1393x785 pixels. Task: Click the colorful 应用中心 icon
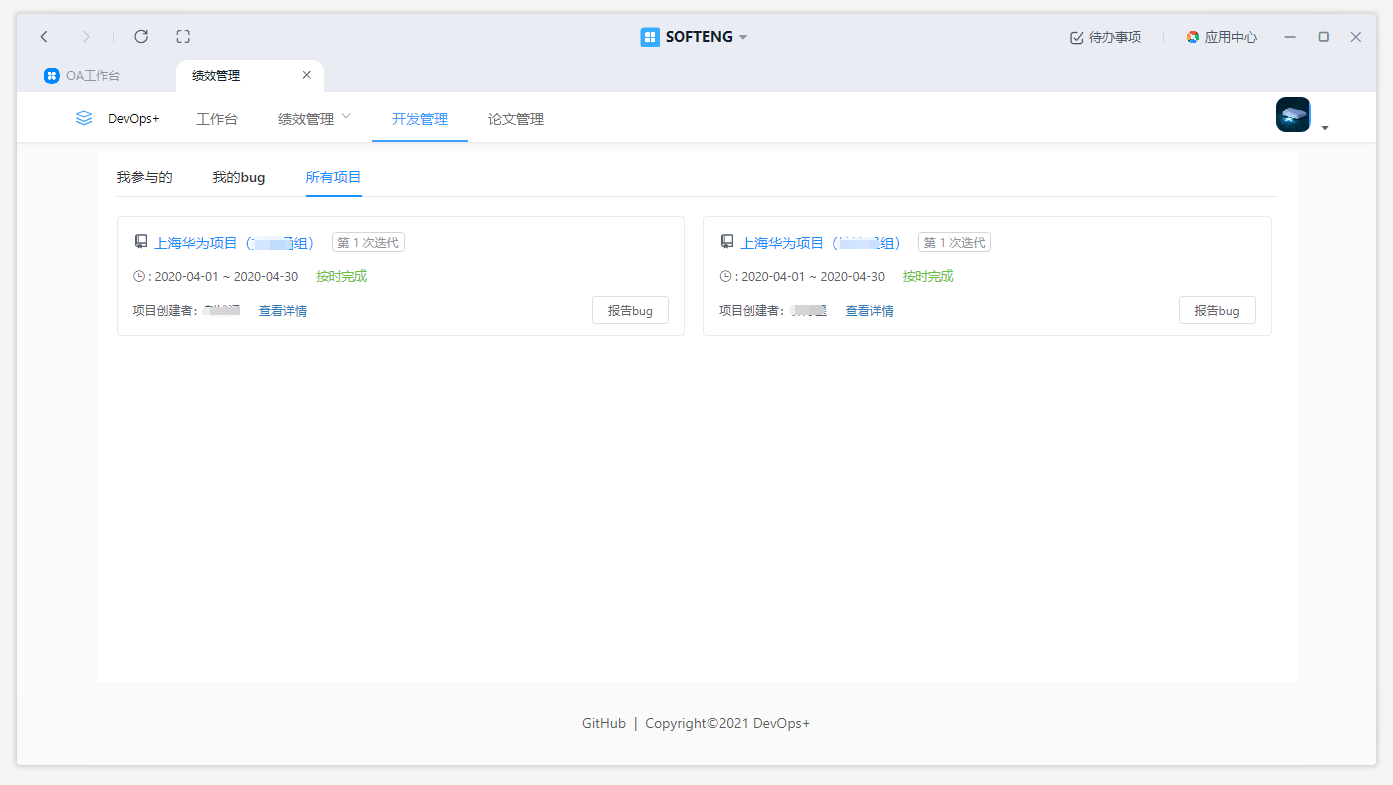[x=1193, y=37]
